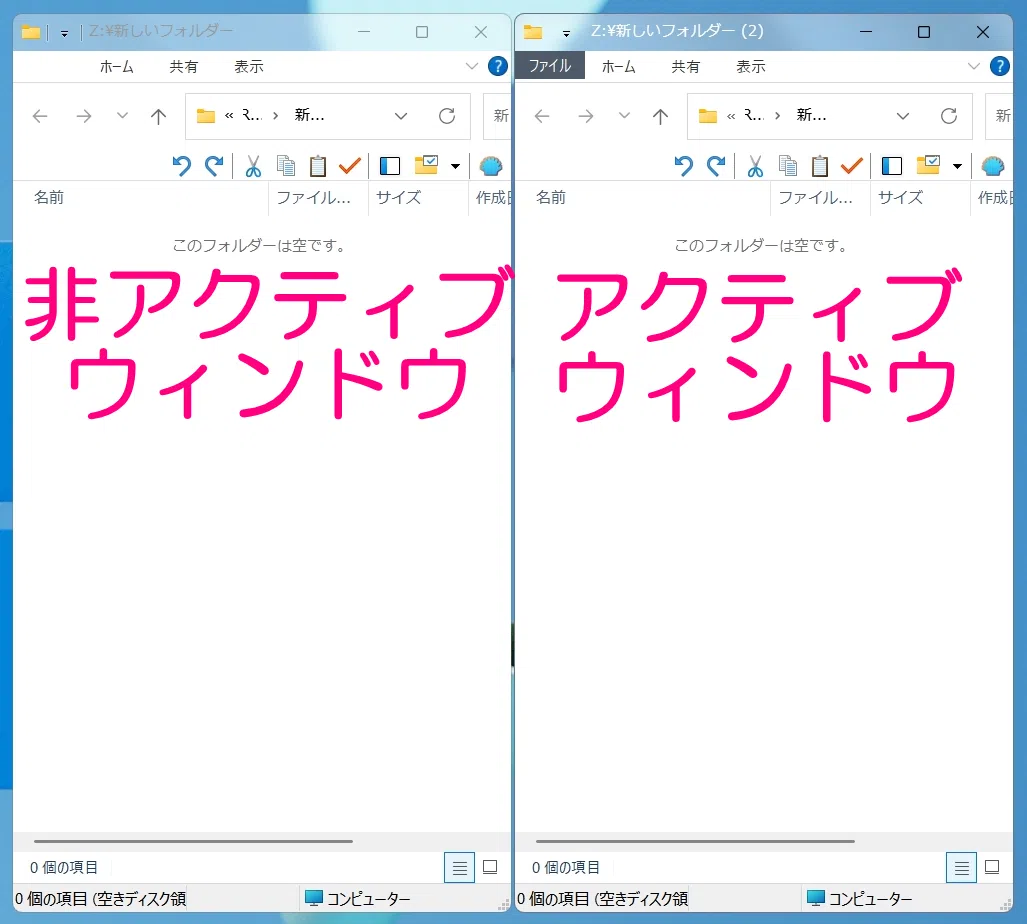Open ホーム tab in left window
The height and width of the screenshot is (924, 1027).
(x=117, y=66)
